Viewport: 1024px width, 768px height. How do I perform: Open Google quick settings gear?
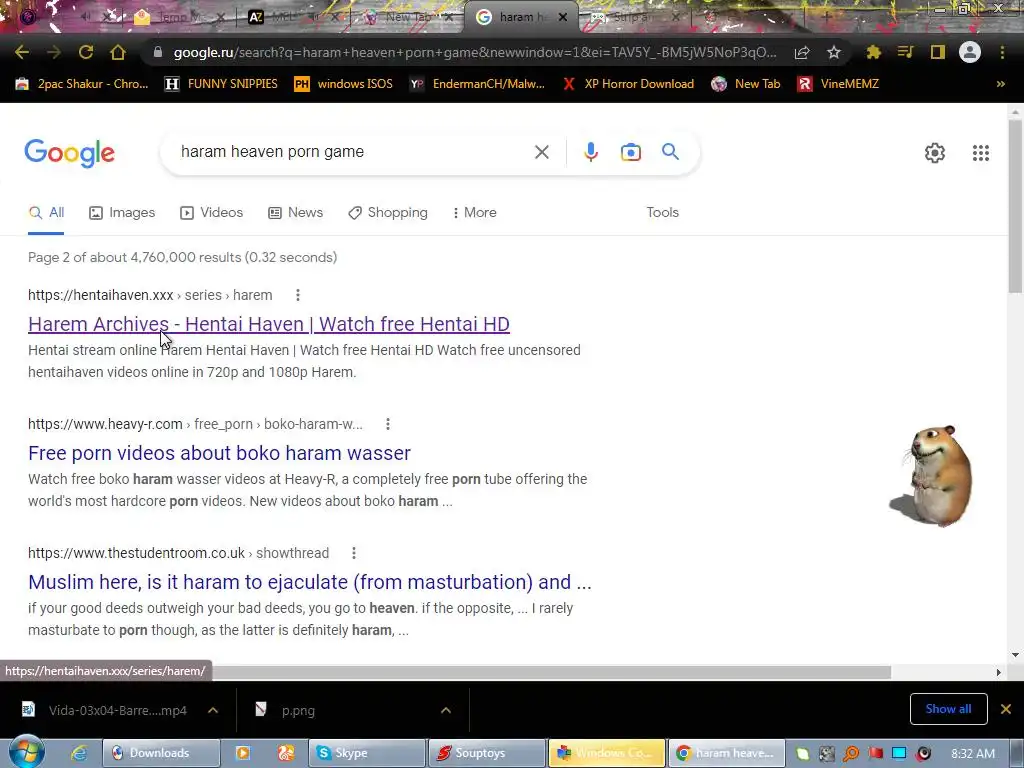click(935, 153)
